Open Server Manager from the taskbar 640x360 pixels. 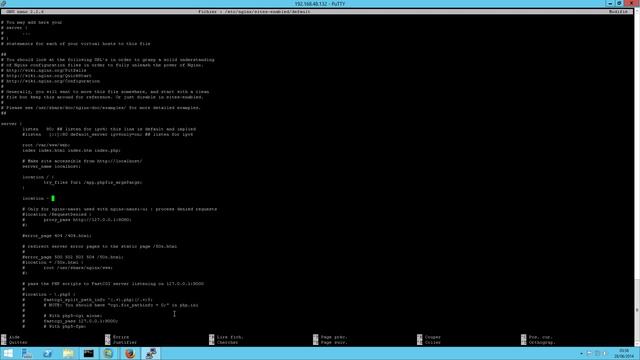point(27,353)
